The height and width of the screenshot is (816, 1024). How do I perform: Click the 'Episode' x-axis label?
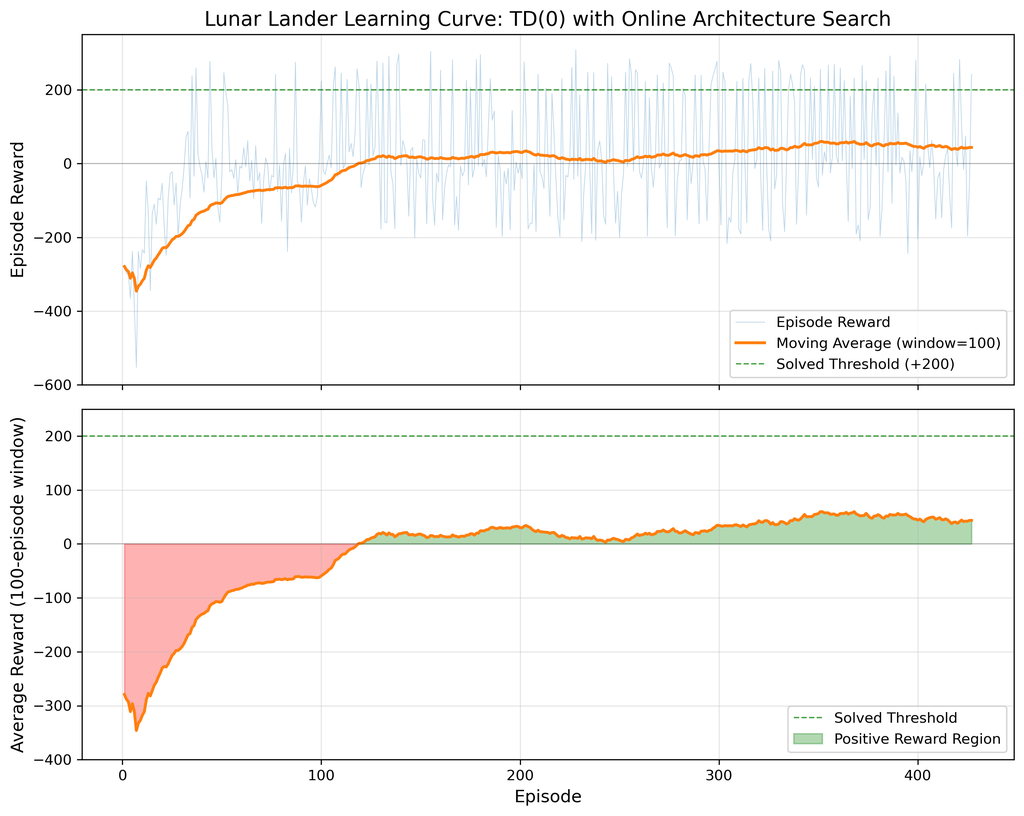coord(547,796)
